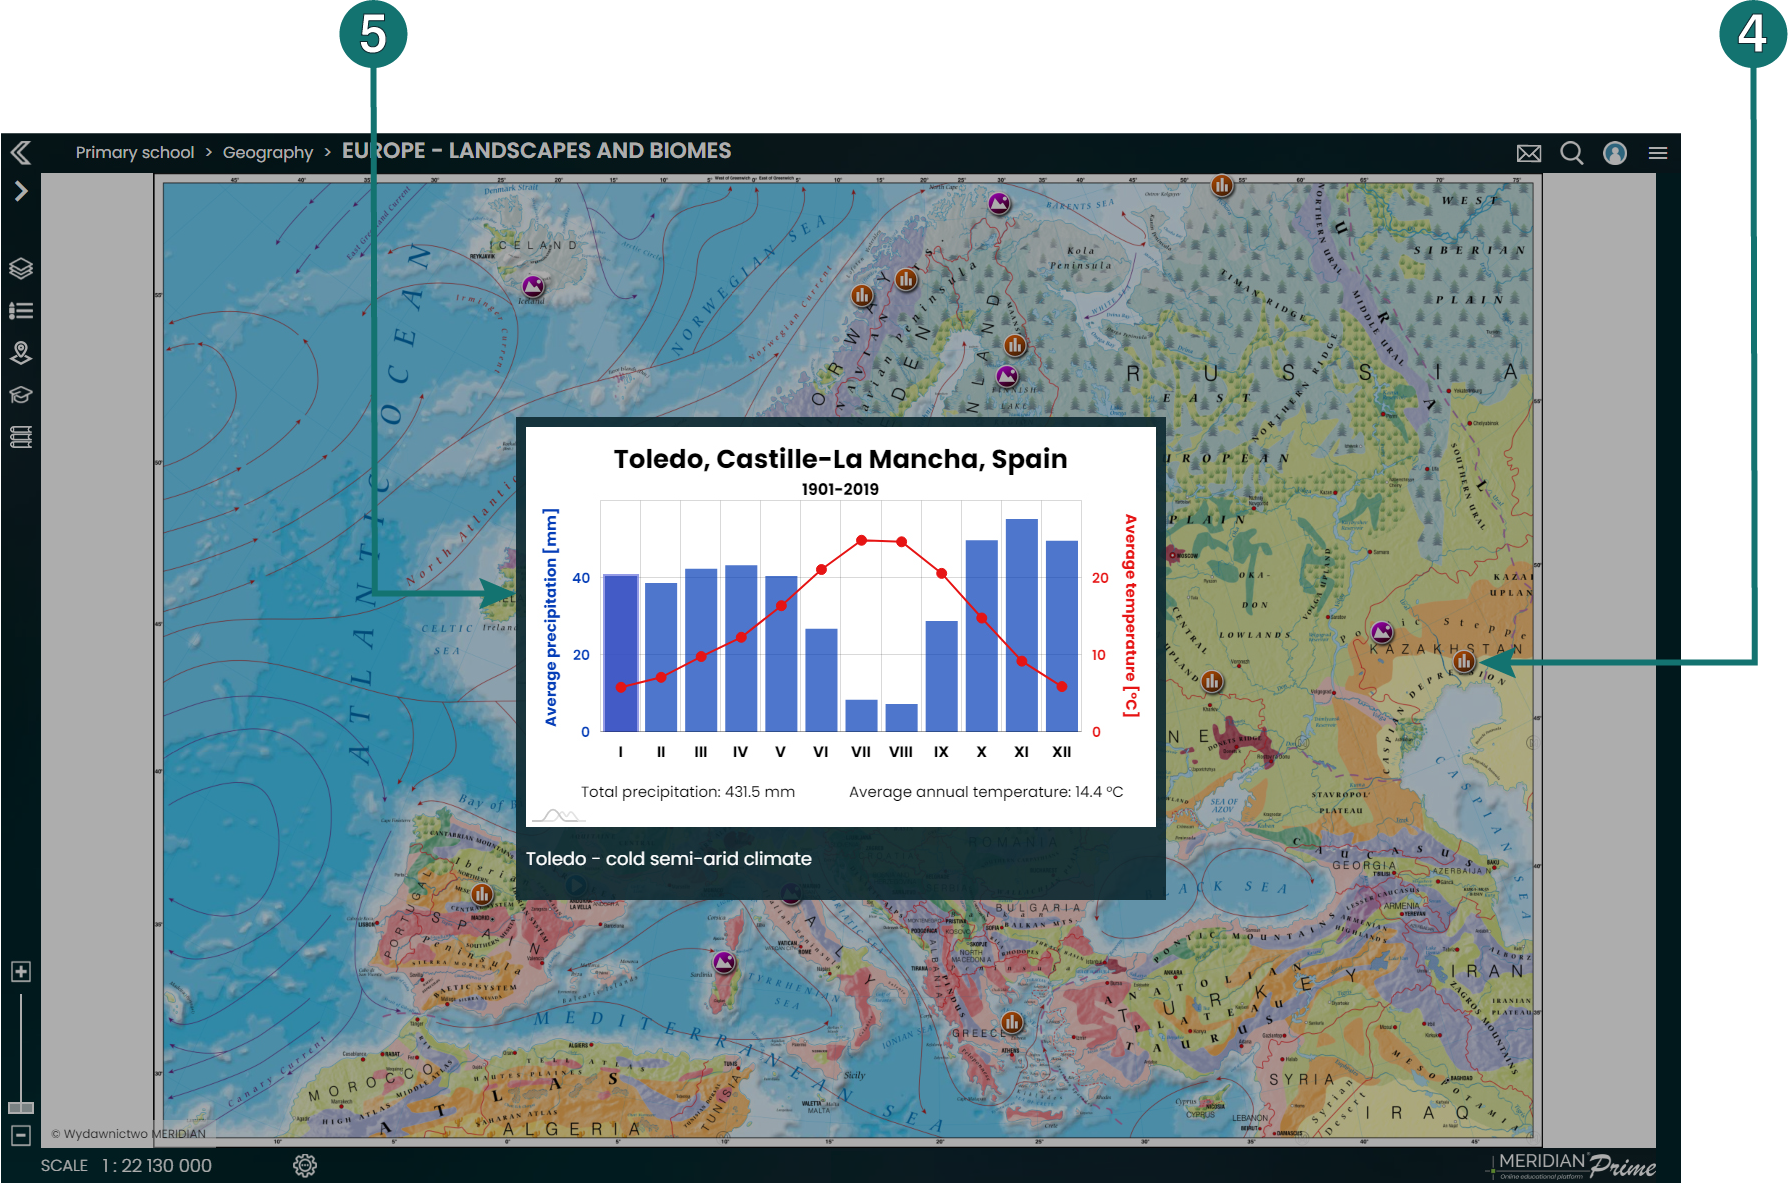Open the legend list icon
The width and height of the screenshot is (1788, 1184).
point(21,311)
